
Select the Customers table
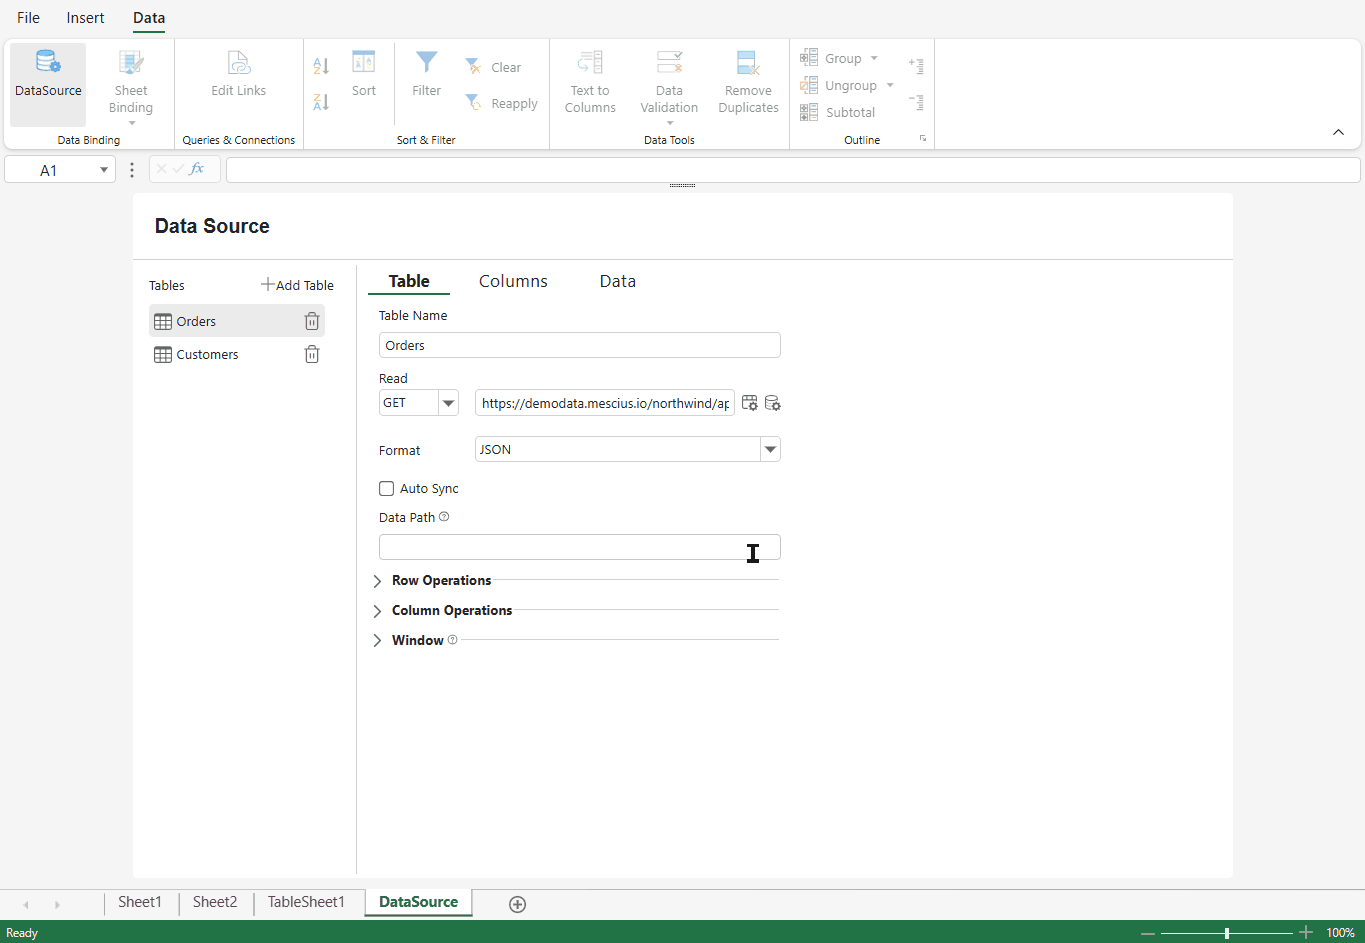click(237, 354)
